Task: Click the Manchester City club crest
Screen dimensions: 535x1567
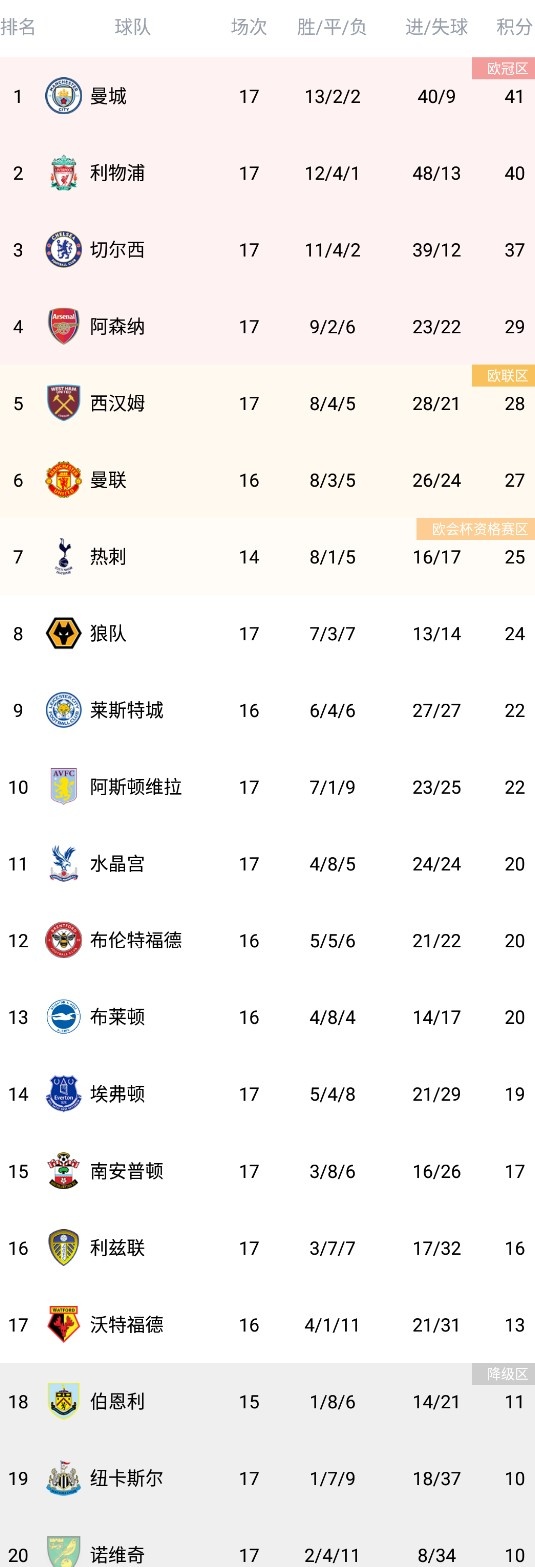Action: tap(64, 97)
